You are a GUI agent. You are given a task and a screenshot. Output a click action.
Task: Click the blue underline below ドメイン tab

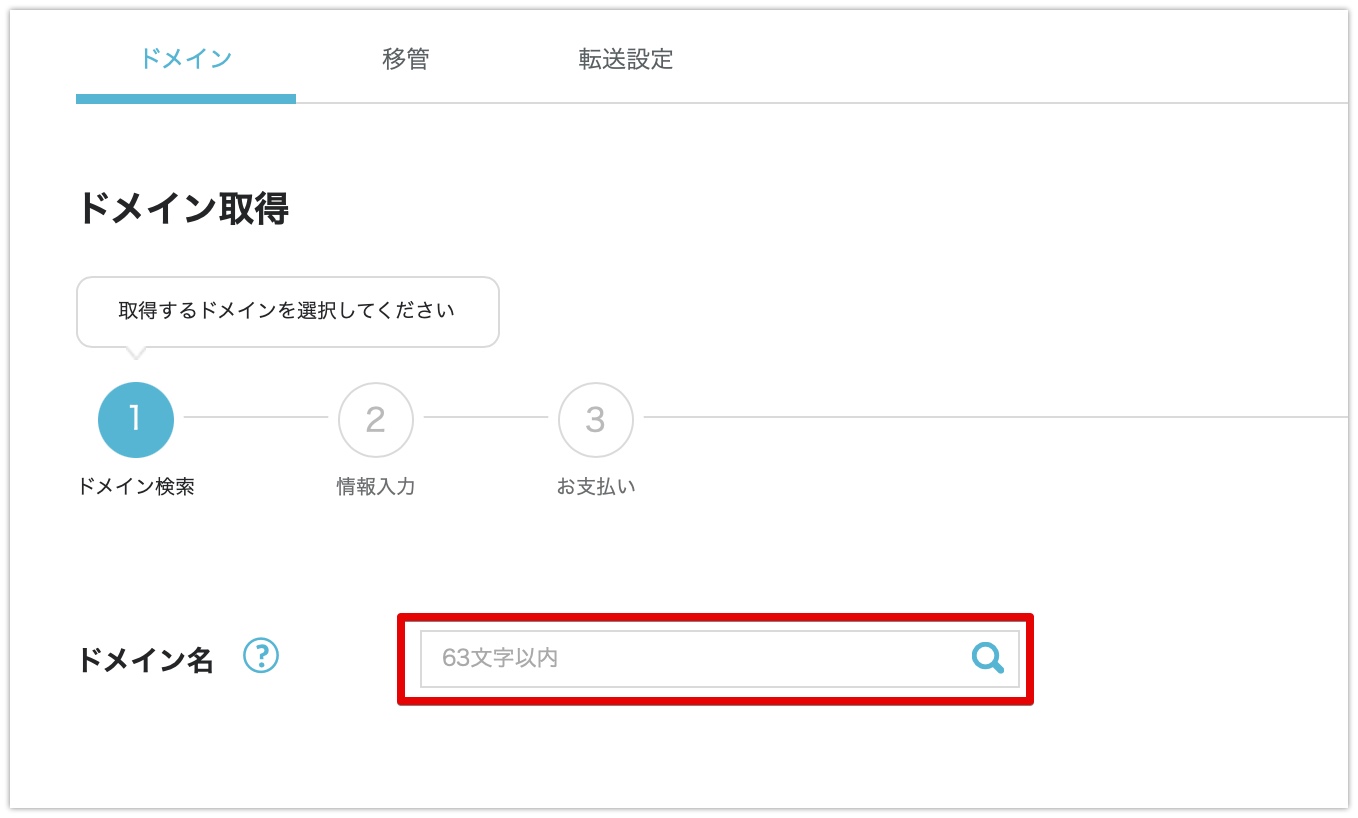tap(186, 99)
